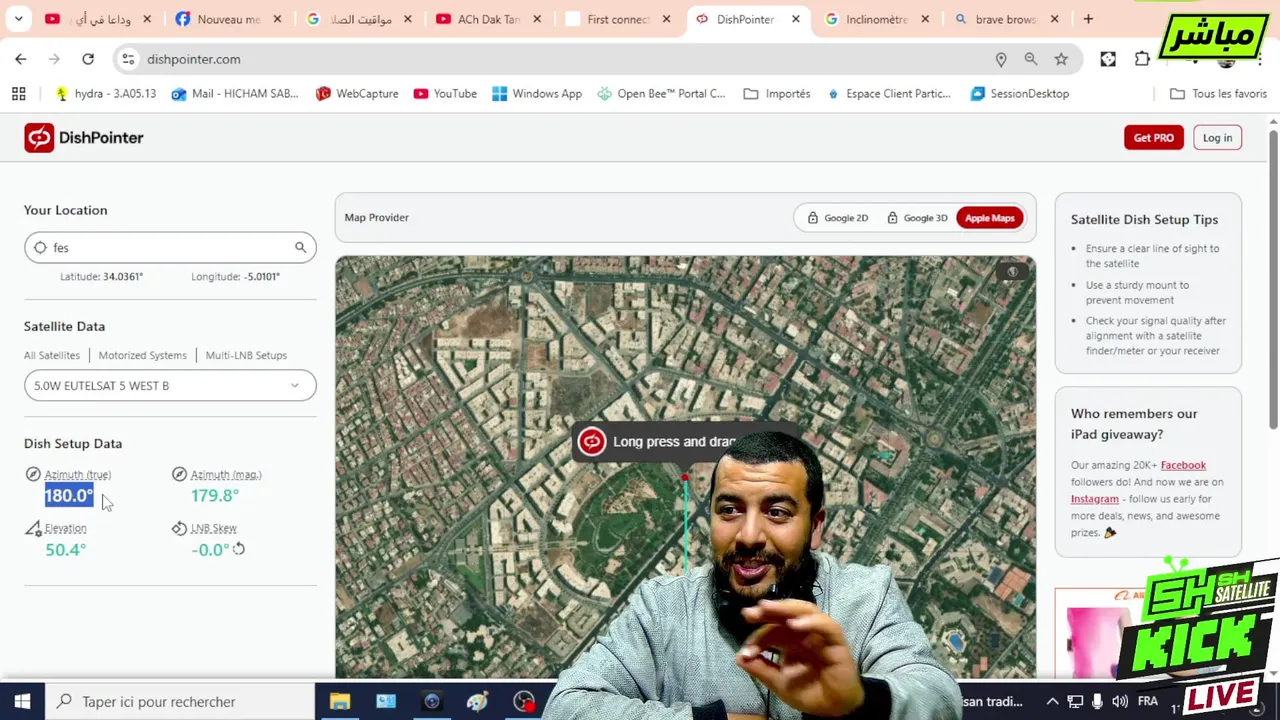The height and width of the screenshot is (720, 1280).
Task: Select Google 2D map provider
Action: [x=837, y=218]
